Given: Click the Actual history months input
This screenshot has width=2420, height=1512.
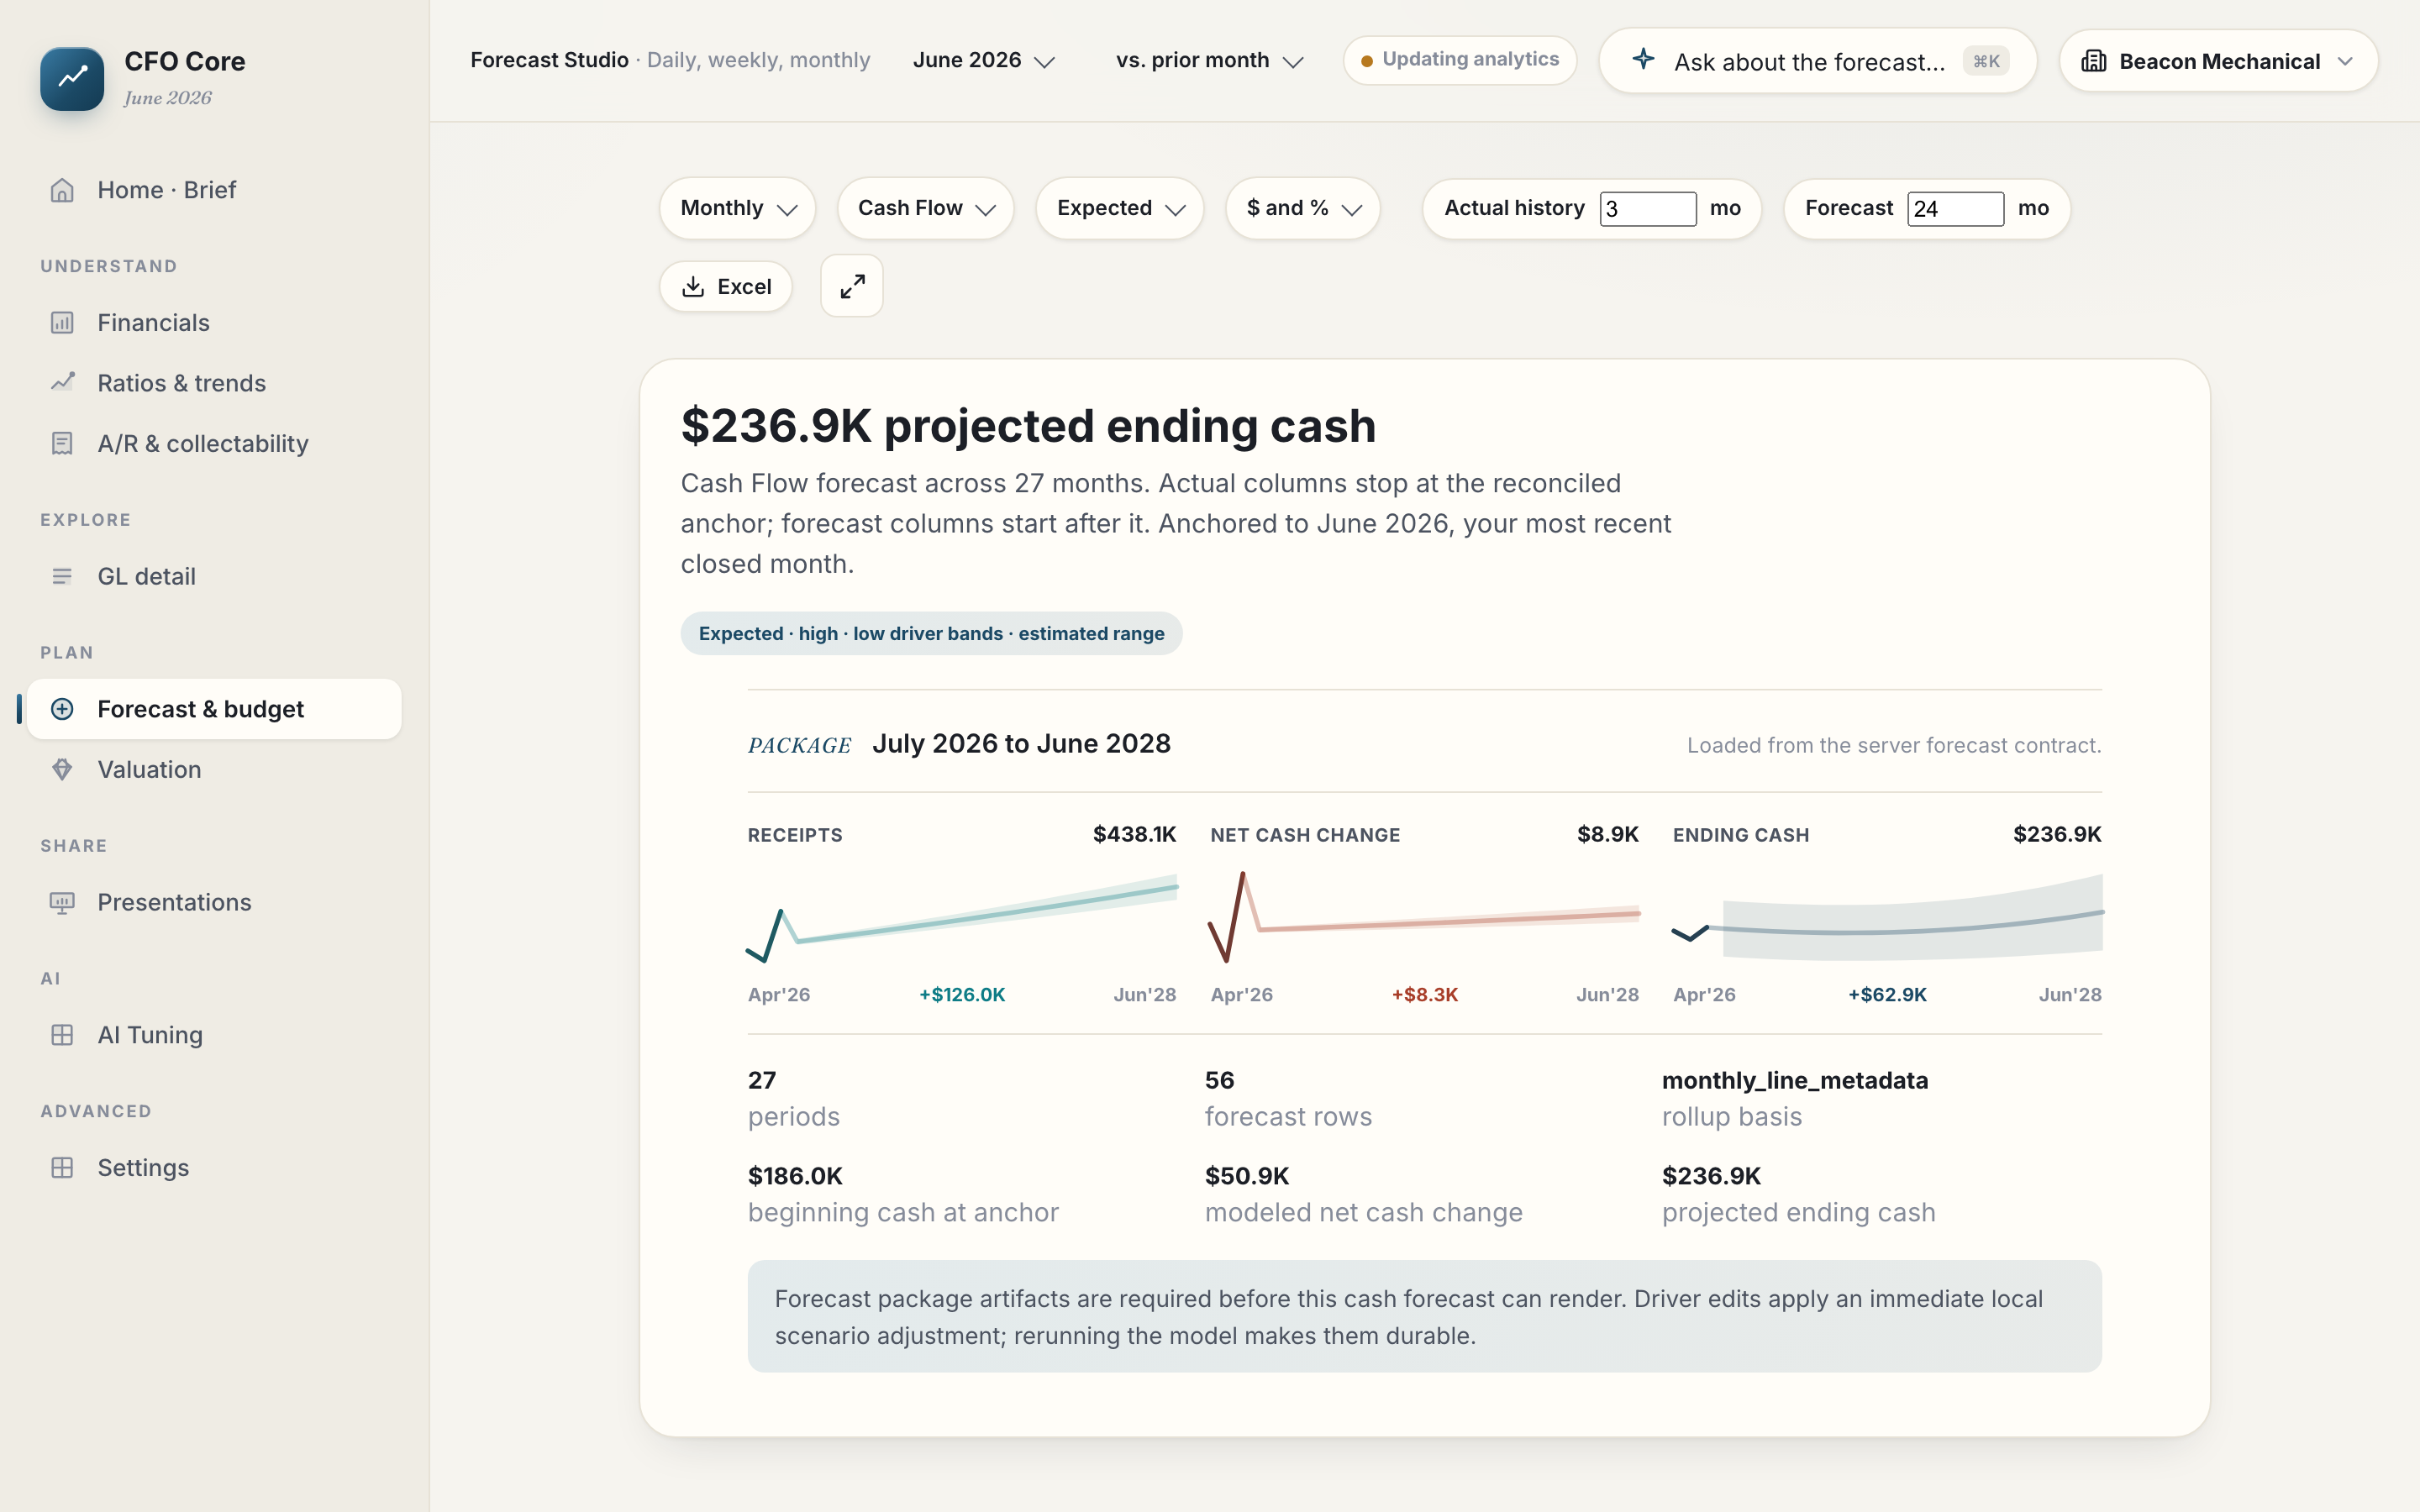Looking at the screenshot, I should 1648,208.
